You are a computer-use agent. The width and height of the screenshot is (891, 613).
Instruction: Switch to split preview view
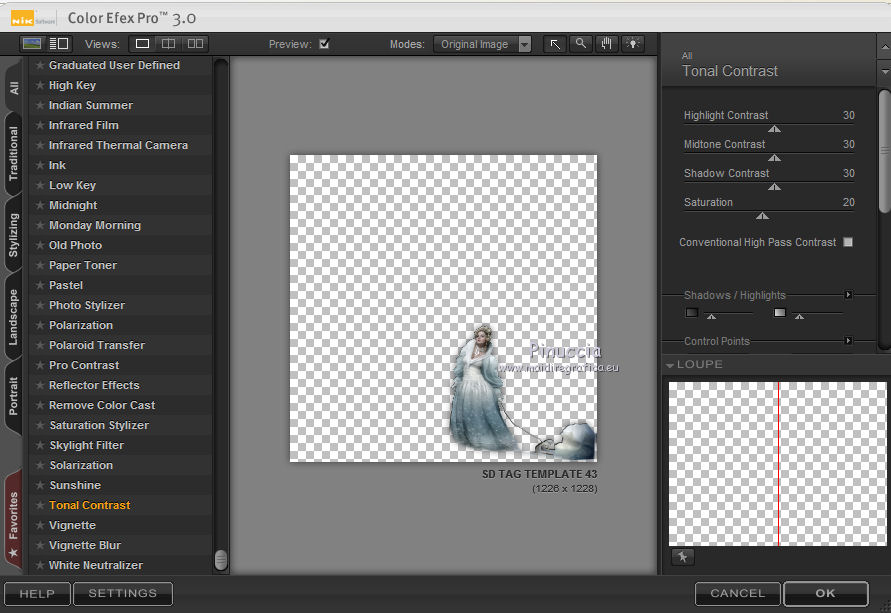[x=169, y=44]
